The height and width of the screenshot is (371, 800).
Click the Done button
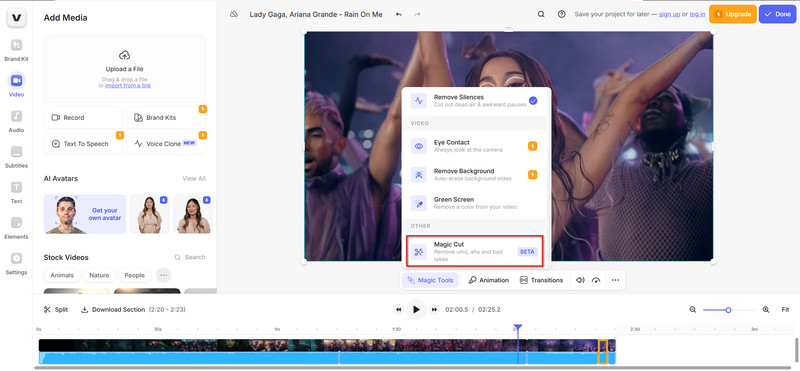pyautogui.click(x=778, y=14)
